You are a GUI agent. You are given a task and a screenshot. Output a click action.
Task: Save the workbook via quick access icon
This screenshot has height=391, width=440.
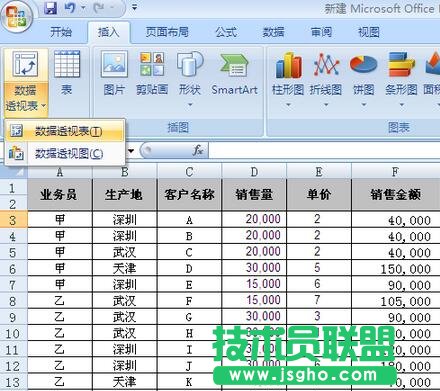[x=51, y=8]
